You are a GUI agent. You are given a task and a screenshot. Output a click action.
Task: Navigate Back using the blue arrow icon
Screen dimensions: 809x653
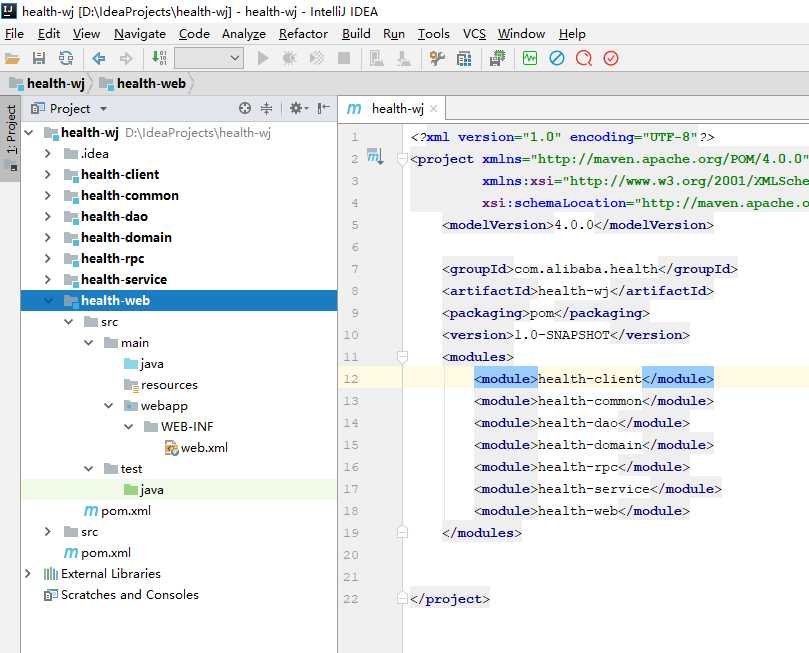99,58
